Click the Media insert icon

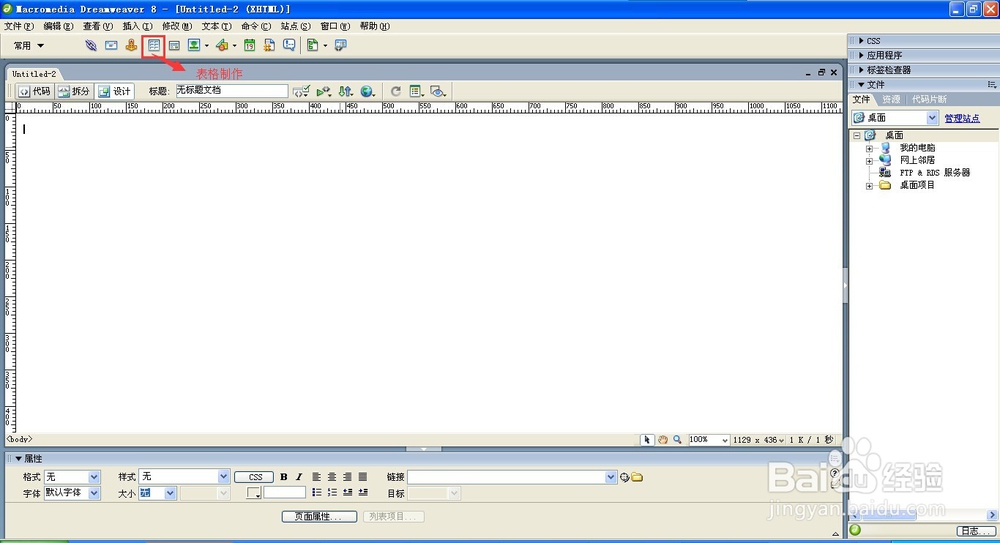click(x=222, y=45)
